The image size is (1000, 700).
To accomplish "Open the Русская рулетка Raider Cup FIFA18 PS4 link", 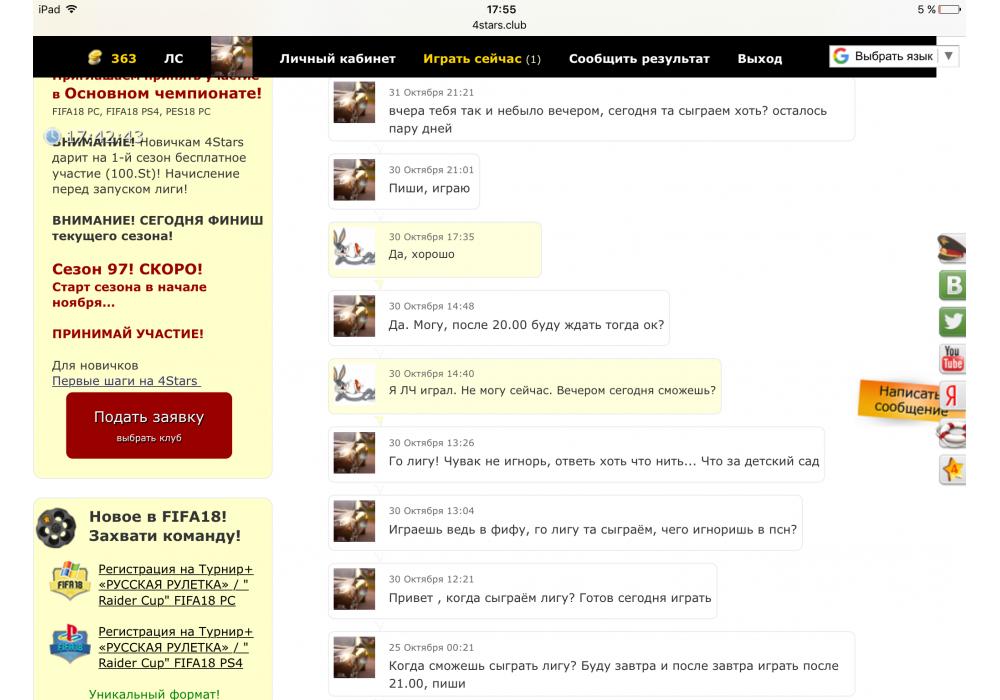I will (x=175, y=647).
